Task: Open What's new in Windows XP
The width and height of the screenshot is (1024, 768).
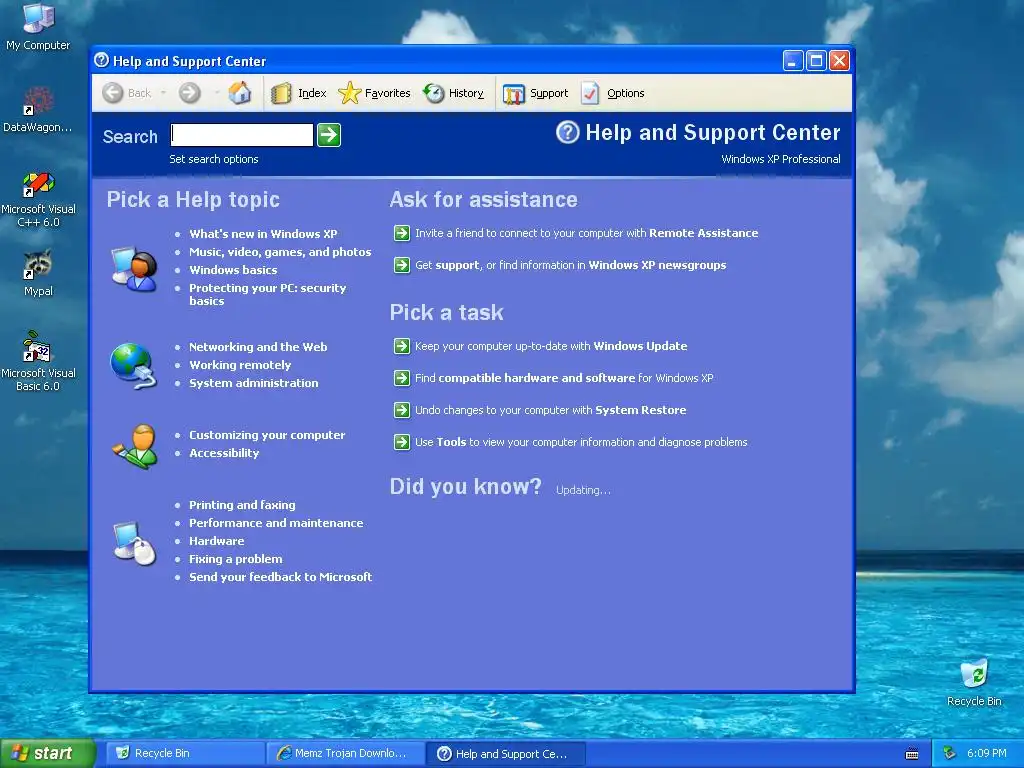Action: [x=263, y=234]
